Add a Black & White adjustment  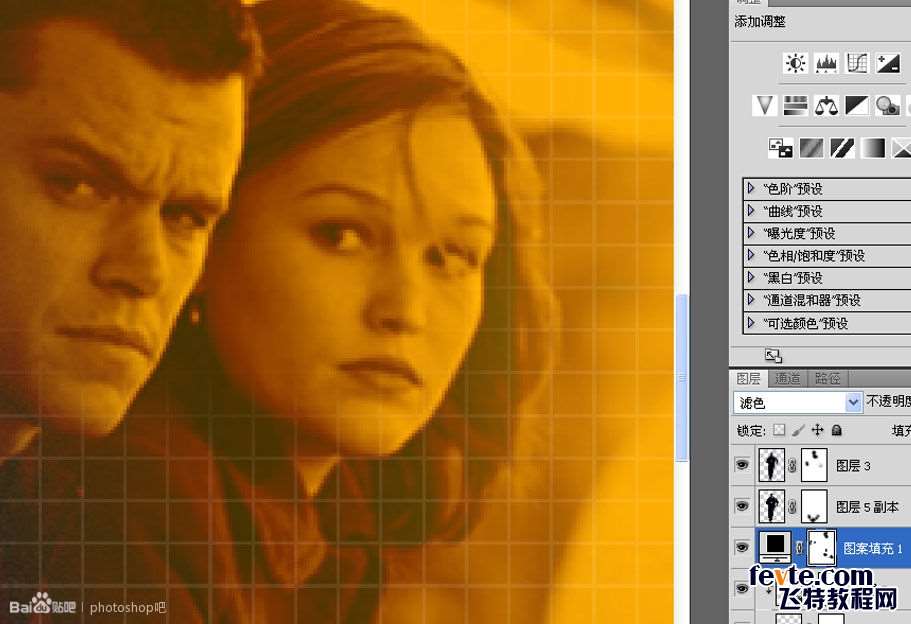tap(857, 105)
